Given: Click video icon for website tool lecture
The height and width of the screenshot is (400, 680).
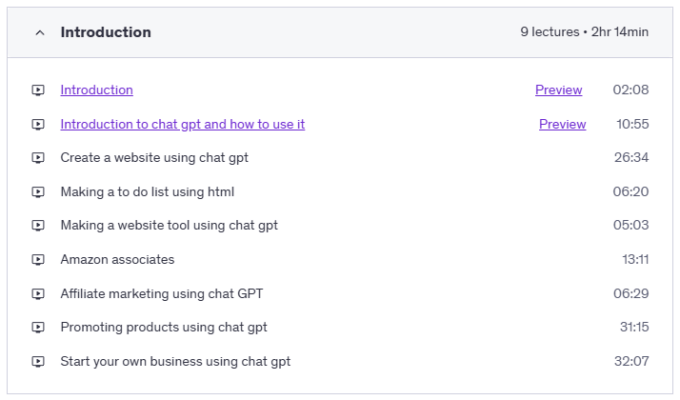Looking at the screenshot, I should click(x=38, y=226).
